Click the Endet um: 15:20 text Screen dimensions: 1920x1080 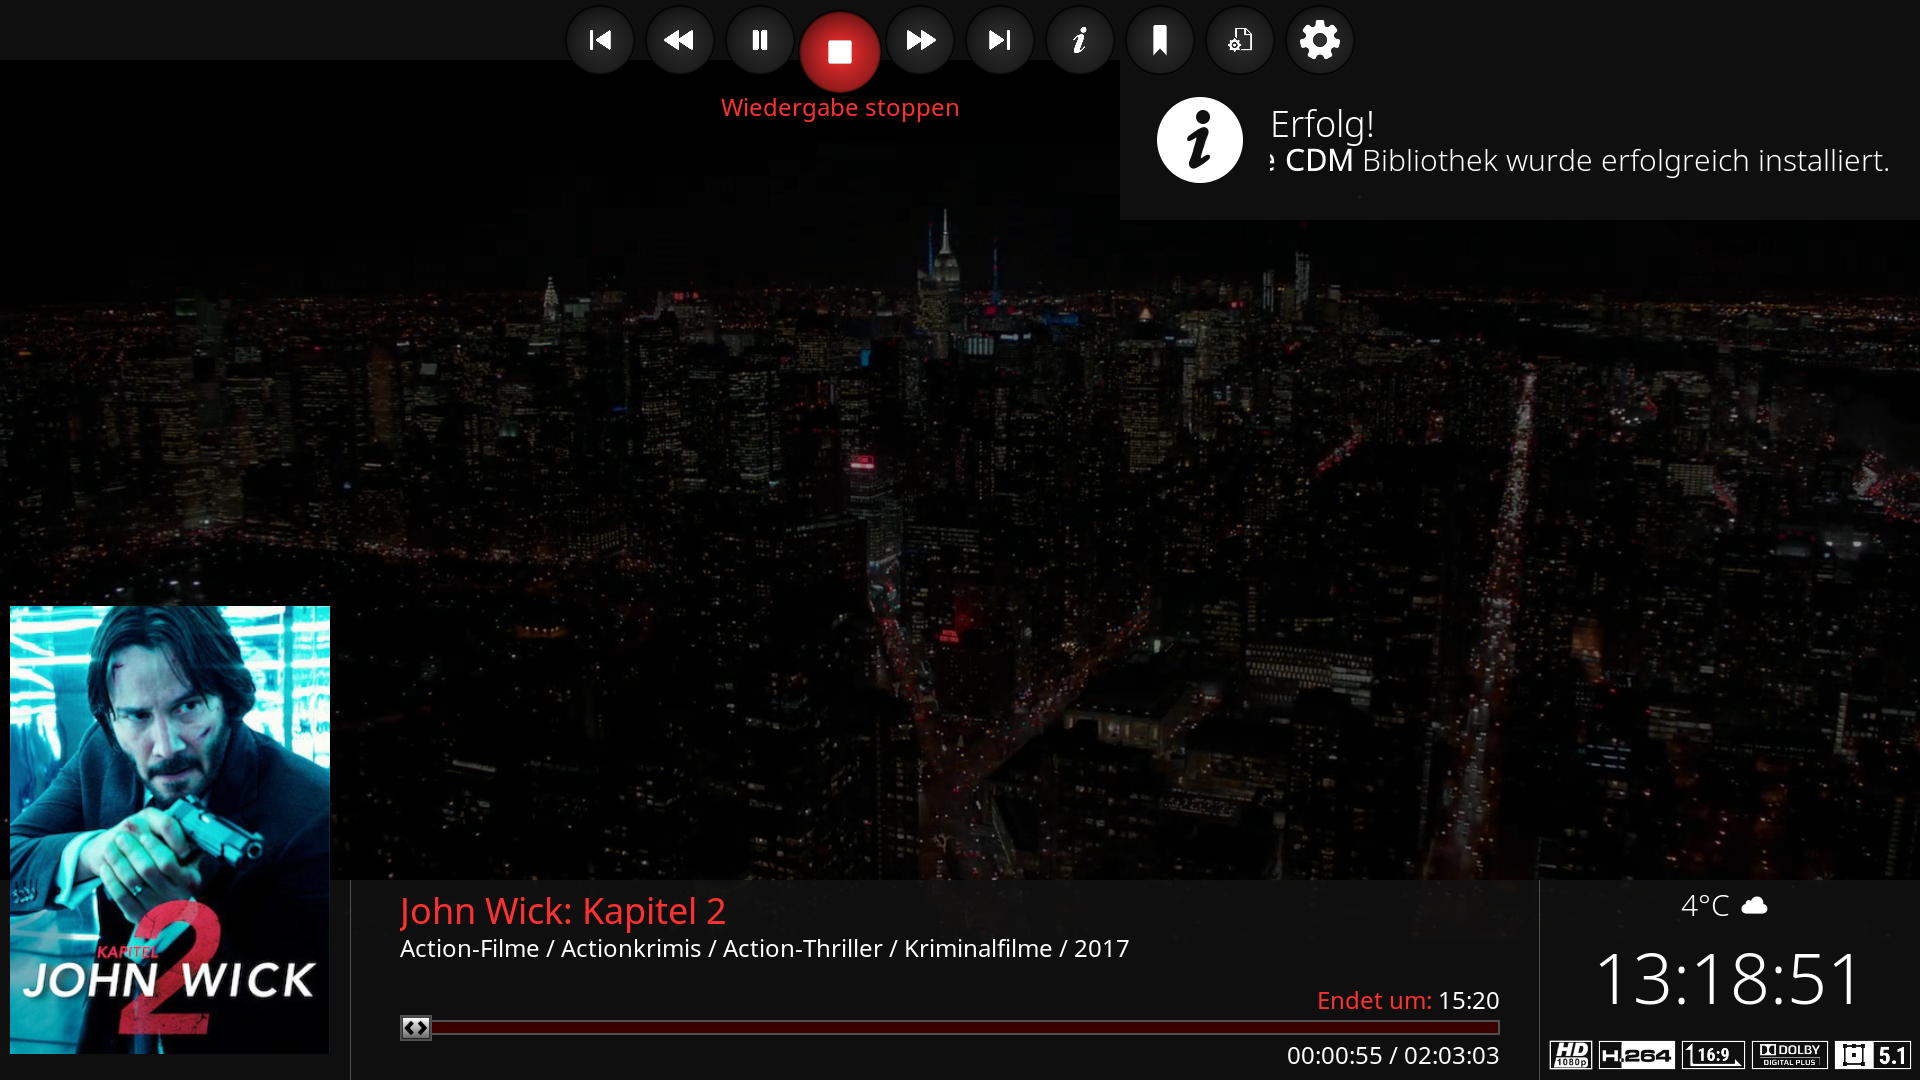point(1408,1000)
